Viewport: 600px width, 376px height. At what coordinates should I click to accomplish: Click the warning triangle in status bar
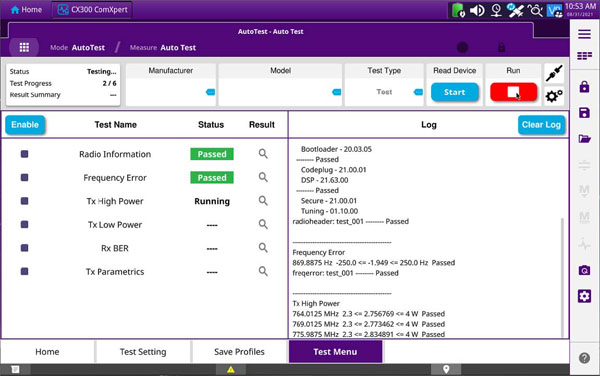pos(231,369)
